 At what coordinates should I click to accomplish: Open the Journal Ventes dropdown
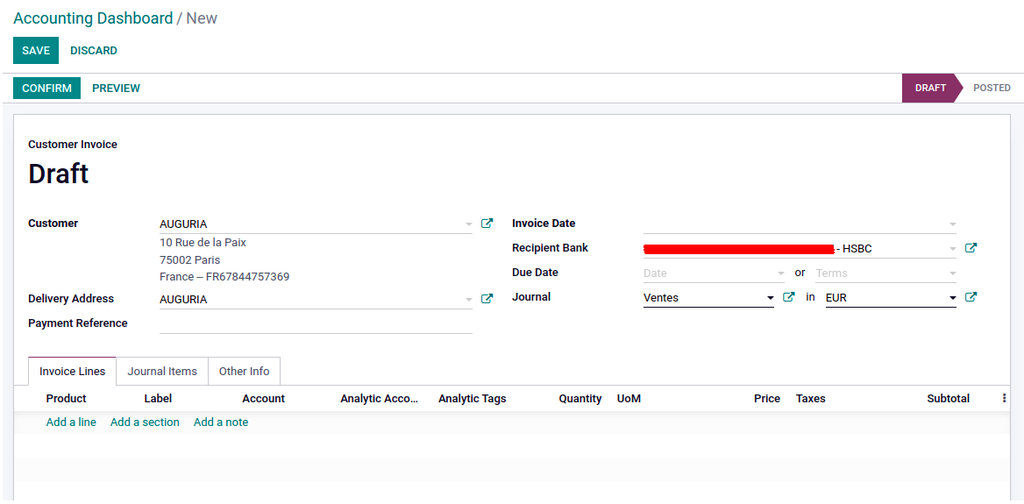pos(770,298)
